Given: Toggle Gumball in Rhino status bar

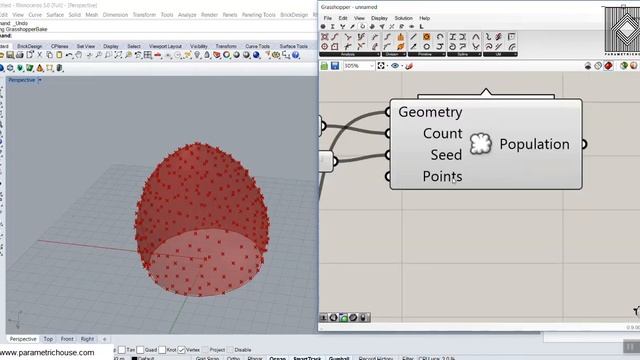Looking at the screenshot, I should pos(339,358).
